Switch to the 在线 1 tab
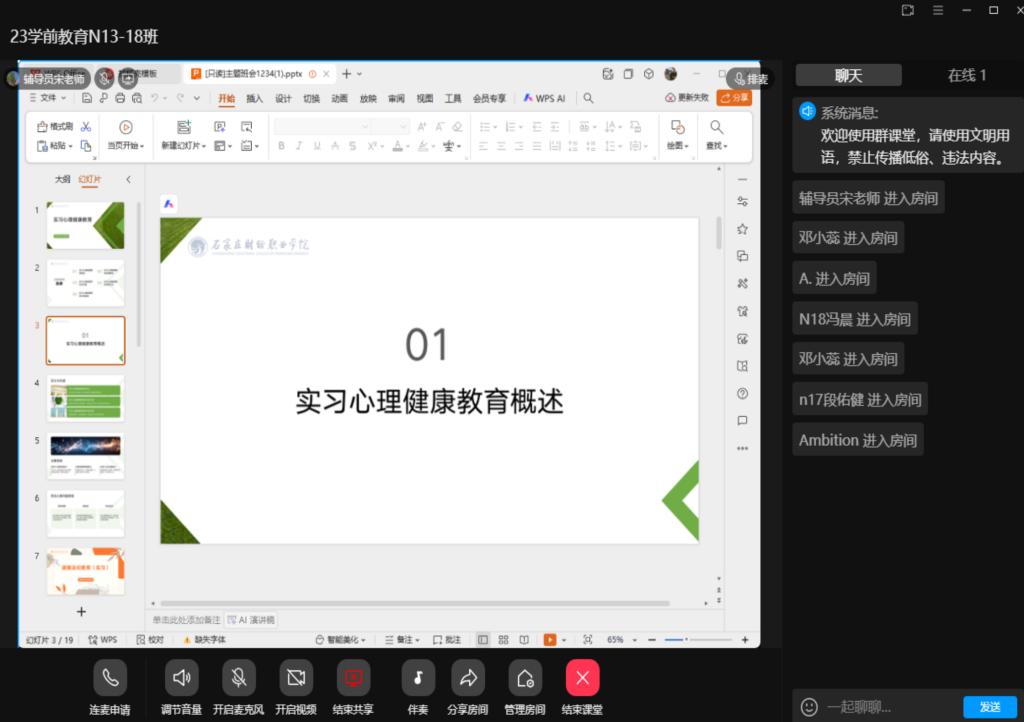This screenshot has width=1024, height=722. [966, 75]
